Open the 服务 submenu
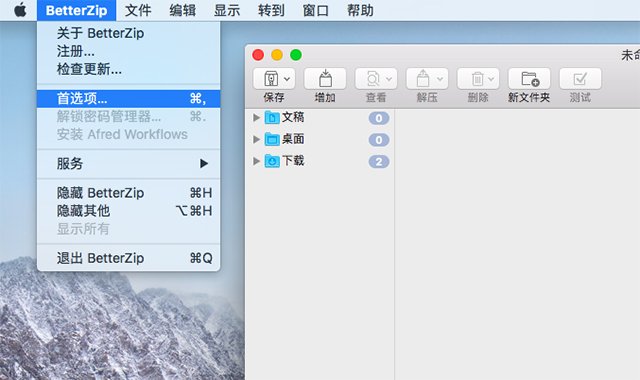Screen dimensions: 640x380 129,164
